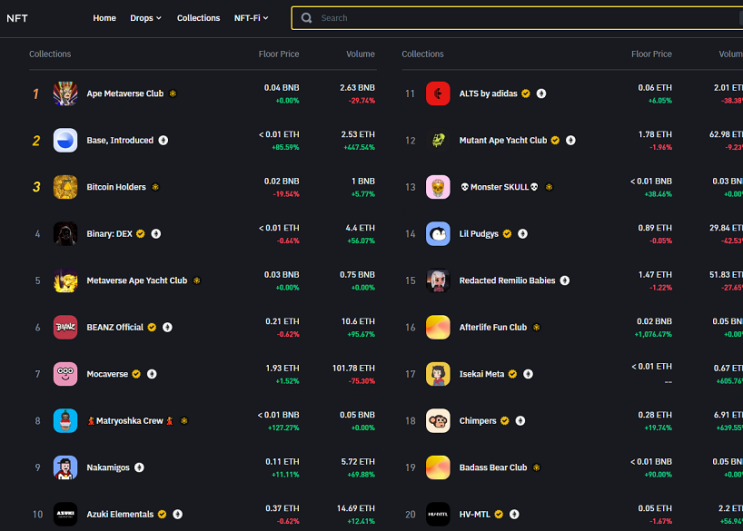Click the right Collections column header
The image size is (743, 531).
(423, 54)
